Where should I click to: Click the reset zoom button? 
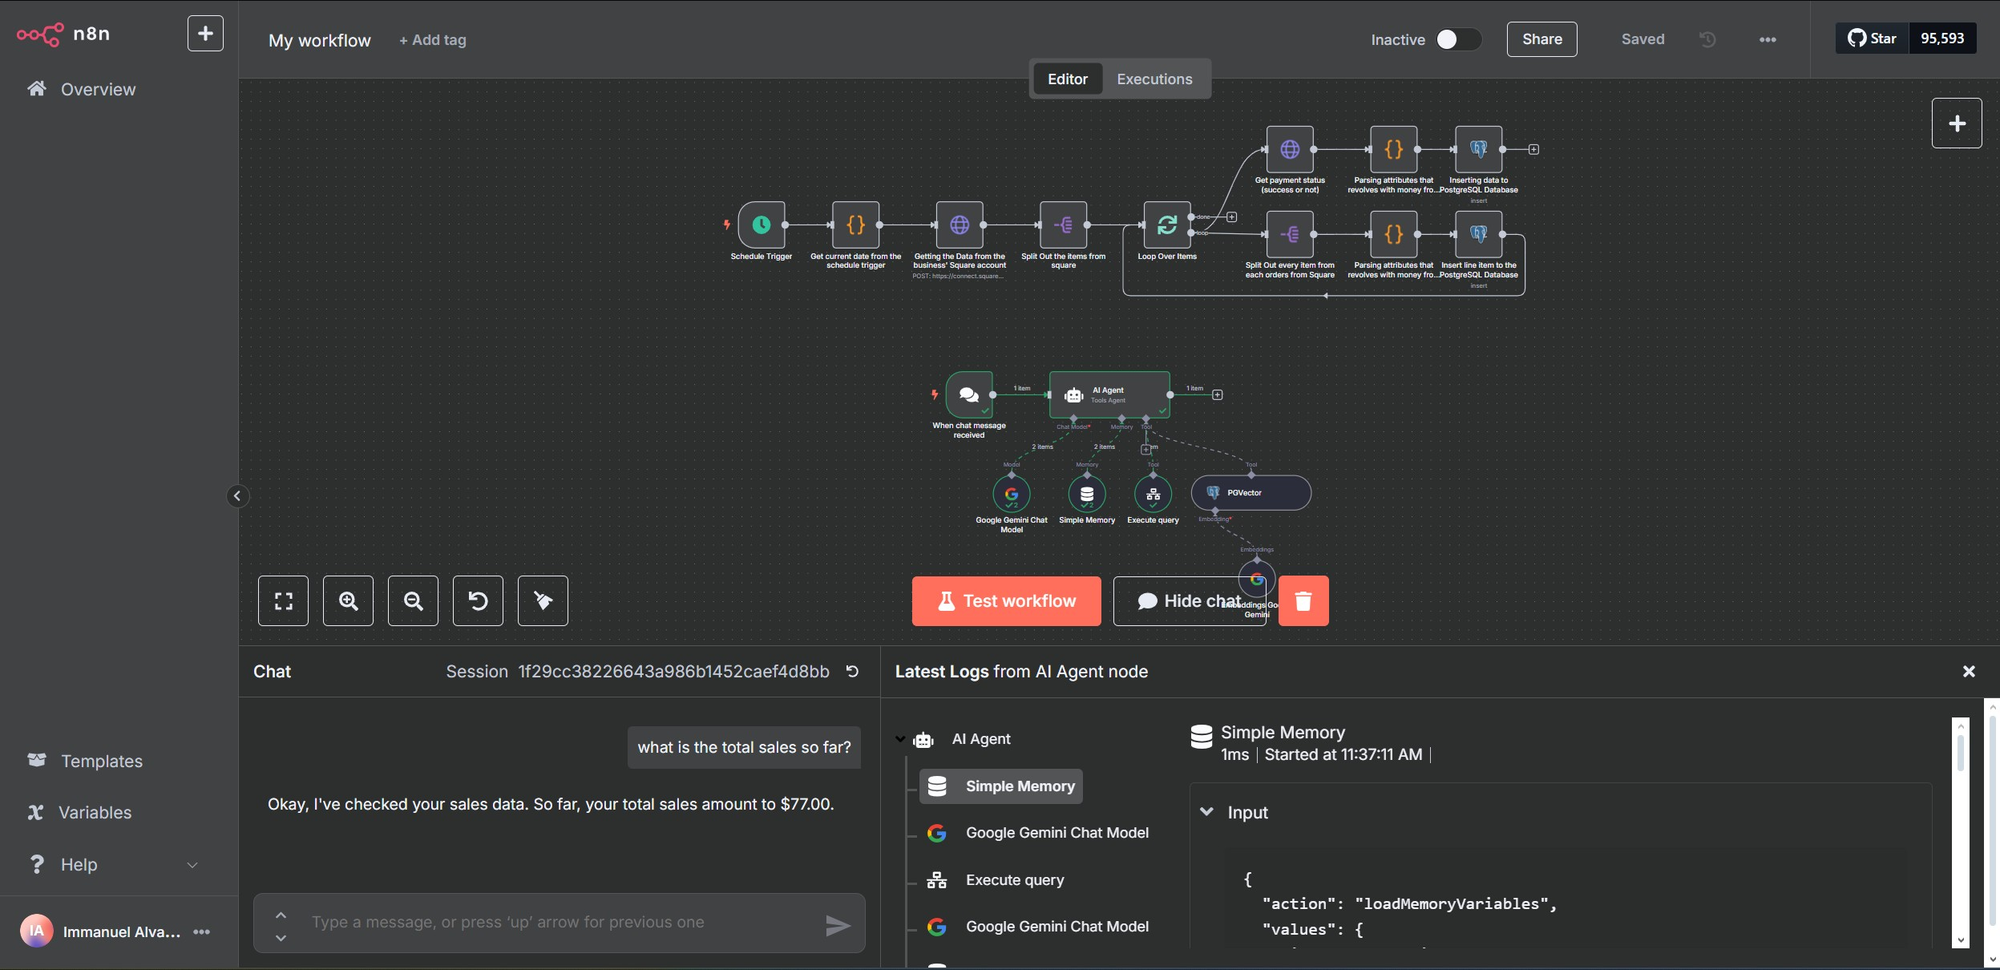pyautogui.click(x=478, y=601)
